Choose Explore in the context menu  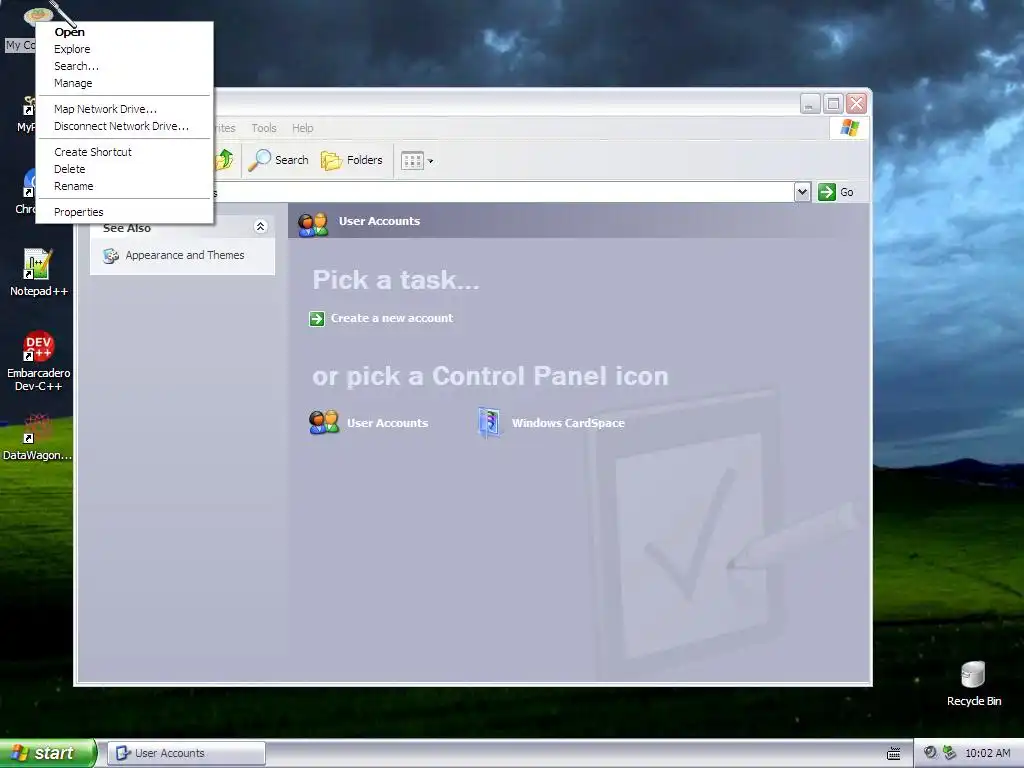tap(124, 49)
